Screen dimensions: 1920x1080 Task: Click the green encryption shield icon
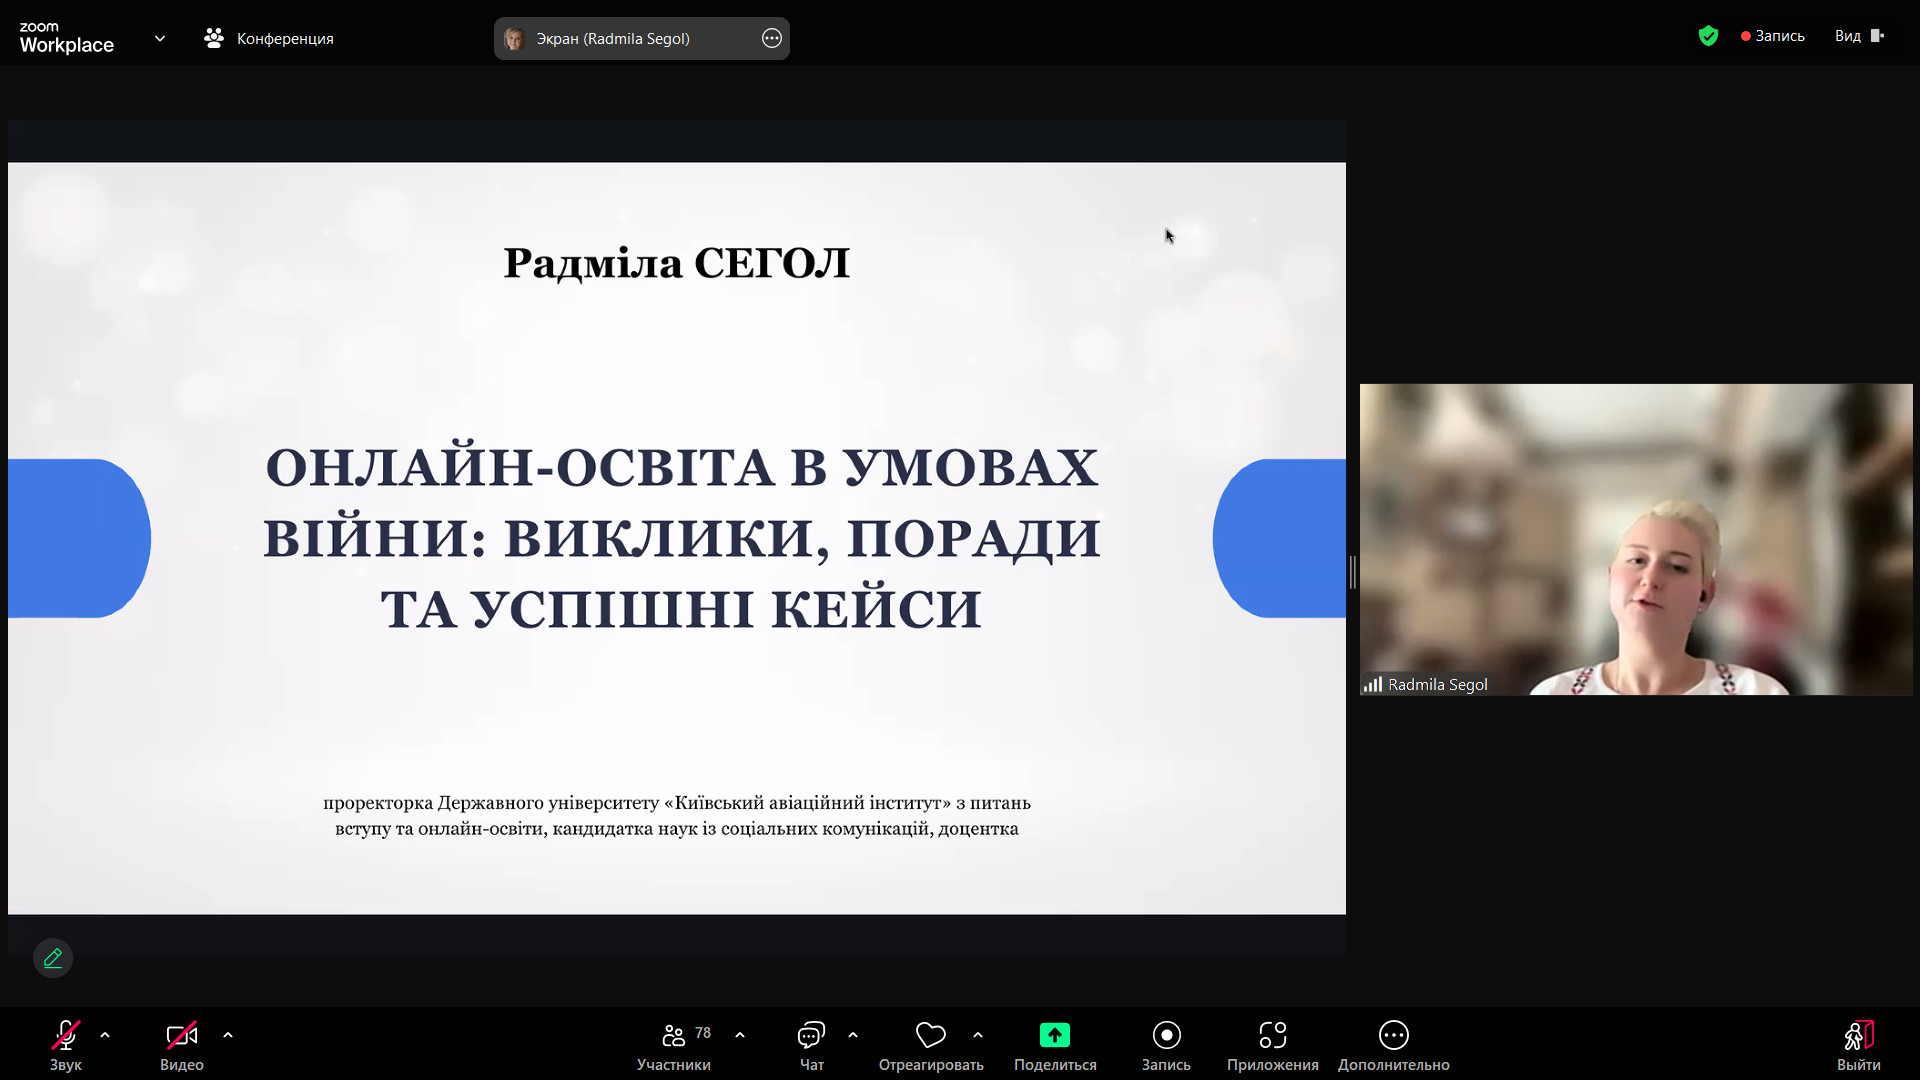click(1708, 36)
